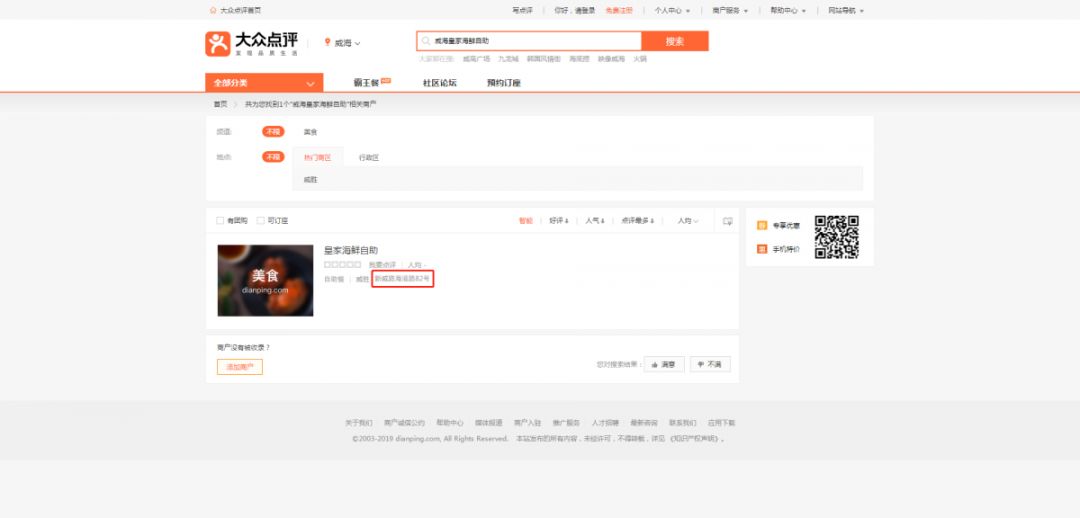Screen dimensions: 1080x518
Task: Click the QR code image in sidebar
Action: coord(836,237)
